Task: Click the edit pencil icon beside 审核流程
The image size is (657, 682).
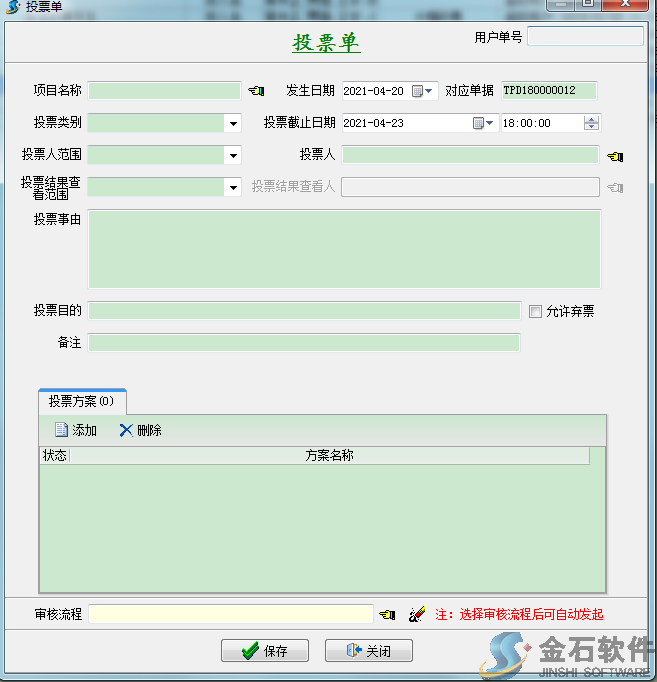Action: (417, 614)
